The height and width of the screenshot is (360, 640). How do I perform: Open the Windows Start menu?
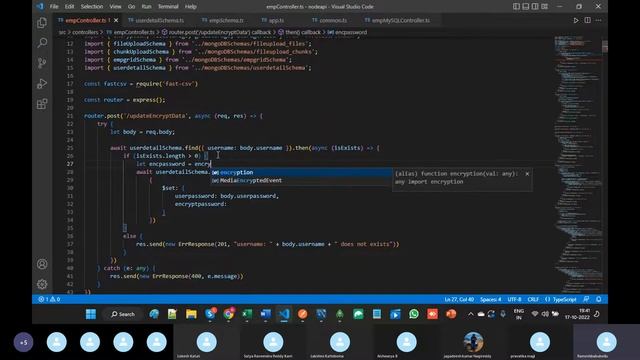91,314
